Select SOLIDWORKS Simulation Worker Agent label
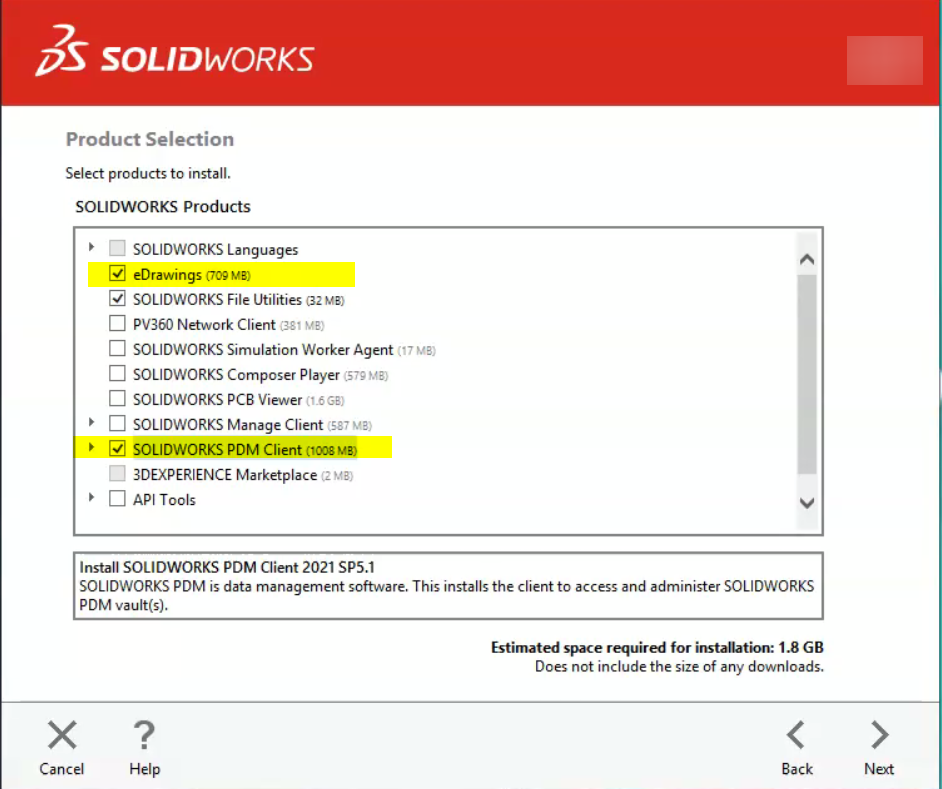 point(284,350)
